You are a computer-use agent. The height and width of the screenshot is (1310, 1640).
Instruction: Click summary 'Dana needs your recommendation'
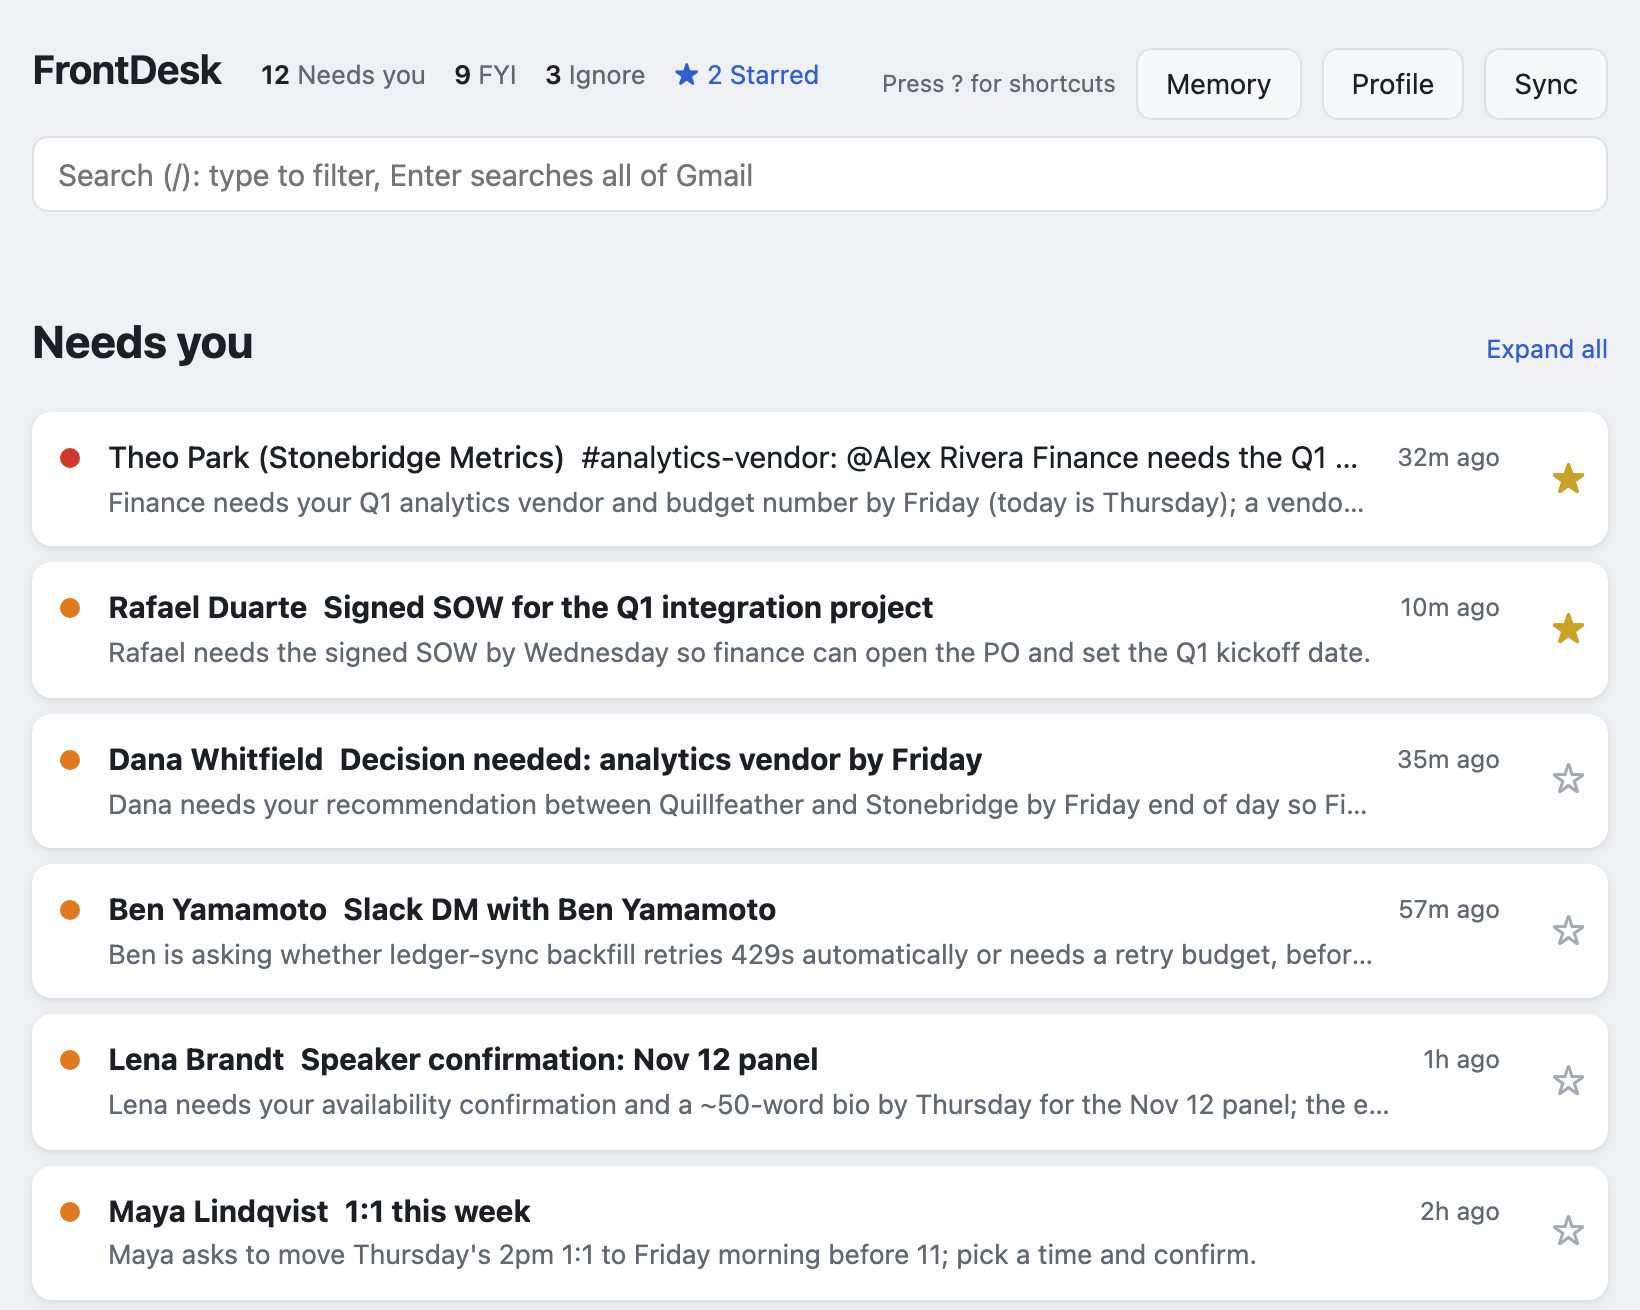point(737,805)
